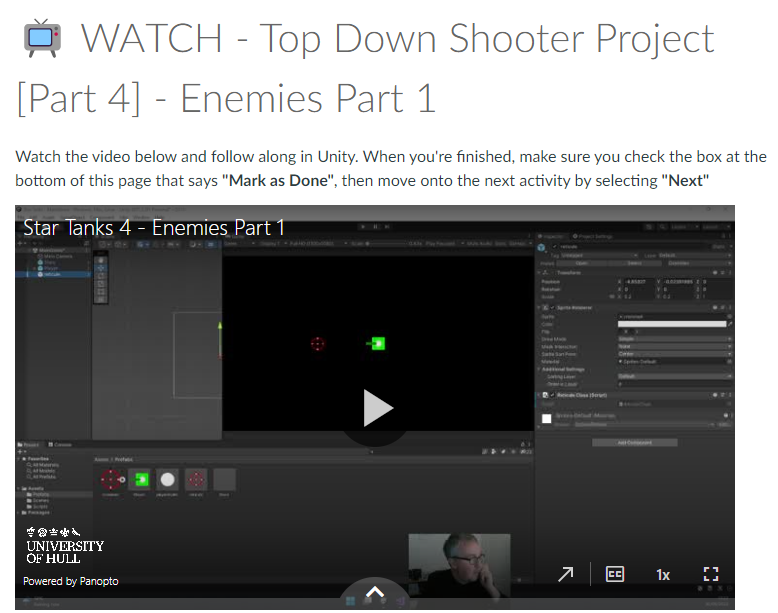Open the 1x playback speed menu
This screenshot has height=613, width=778.
[663, 574]
